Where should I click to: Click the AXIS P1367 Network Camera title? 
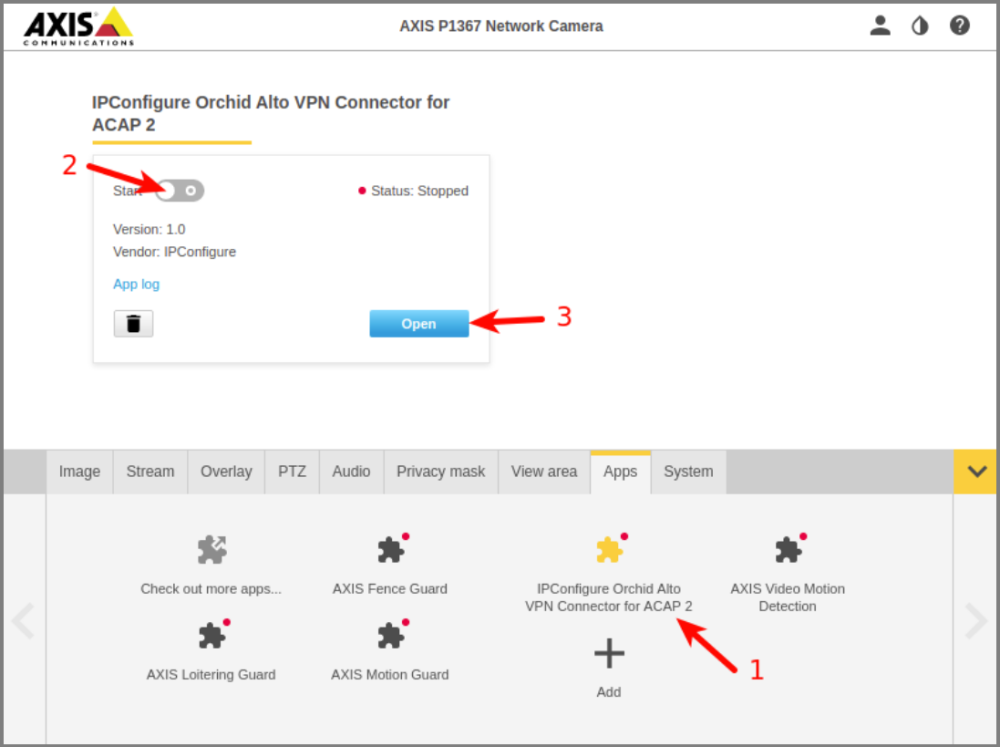pyautogui.click(x=501, y=26)
